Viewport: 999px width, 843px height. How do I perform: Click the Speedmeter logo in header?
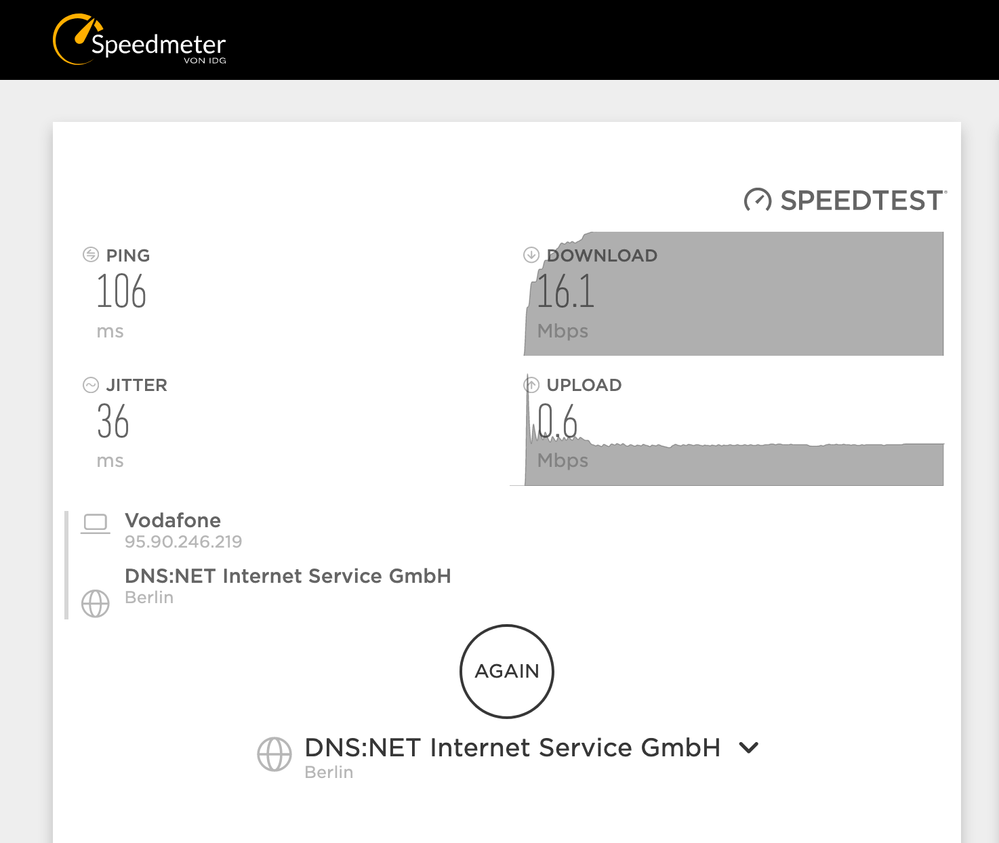(140, 41)
